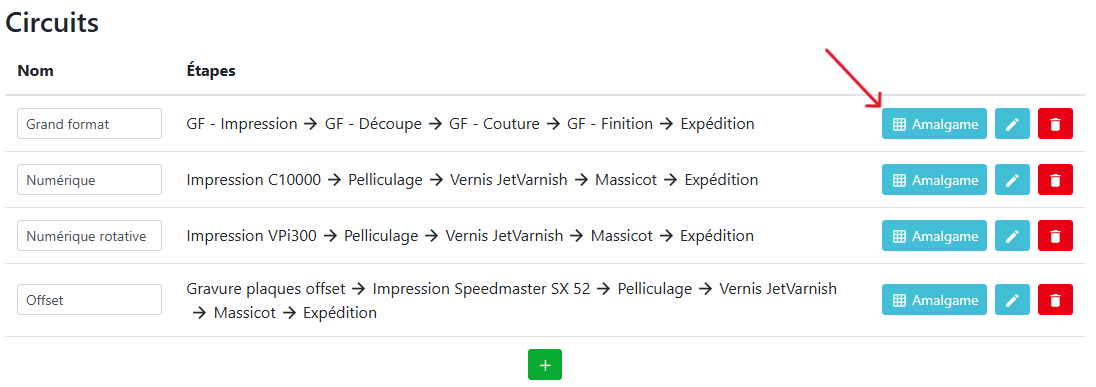The image size is (1096, 387).
Task: Click Amalgame button on Numérique rotative row
Action: [935, 235]
